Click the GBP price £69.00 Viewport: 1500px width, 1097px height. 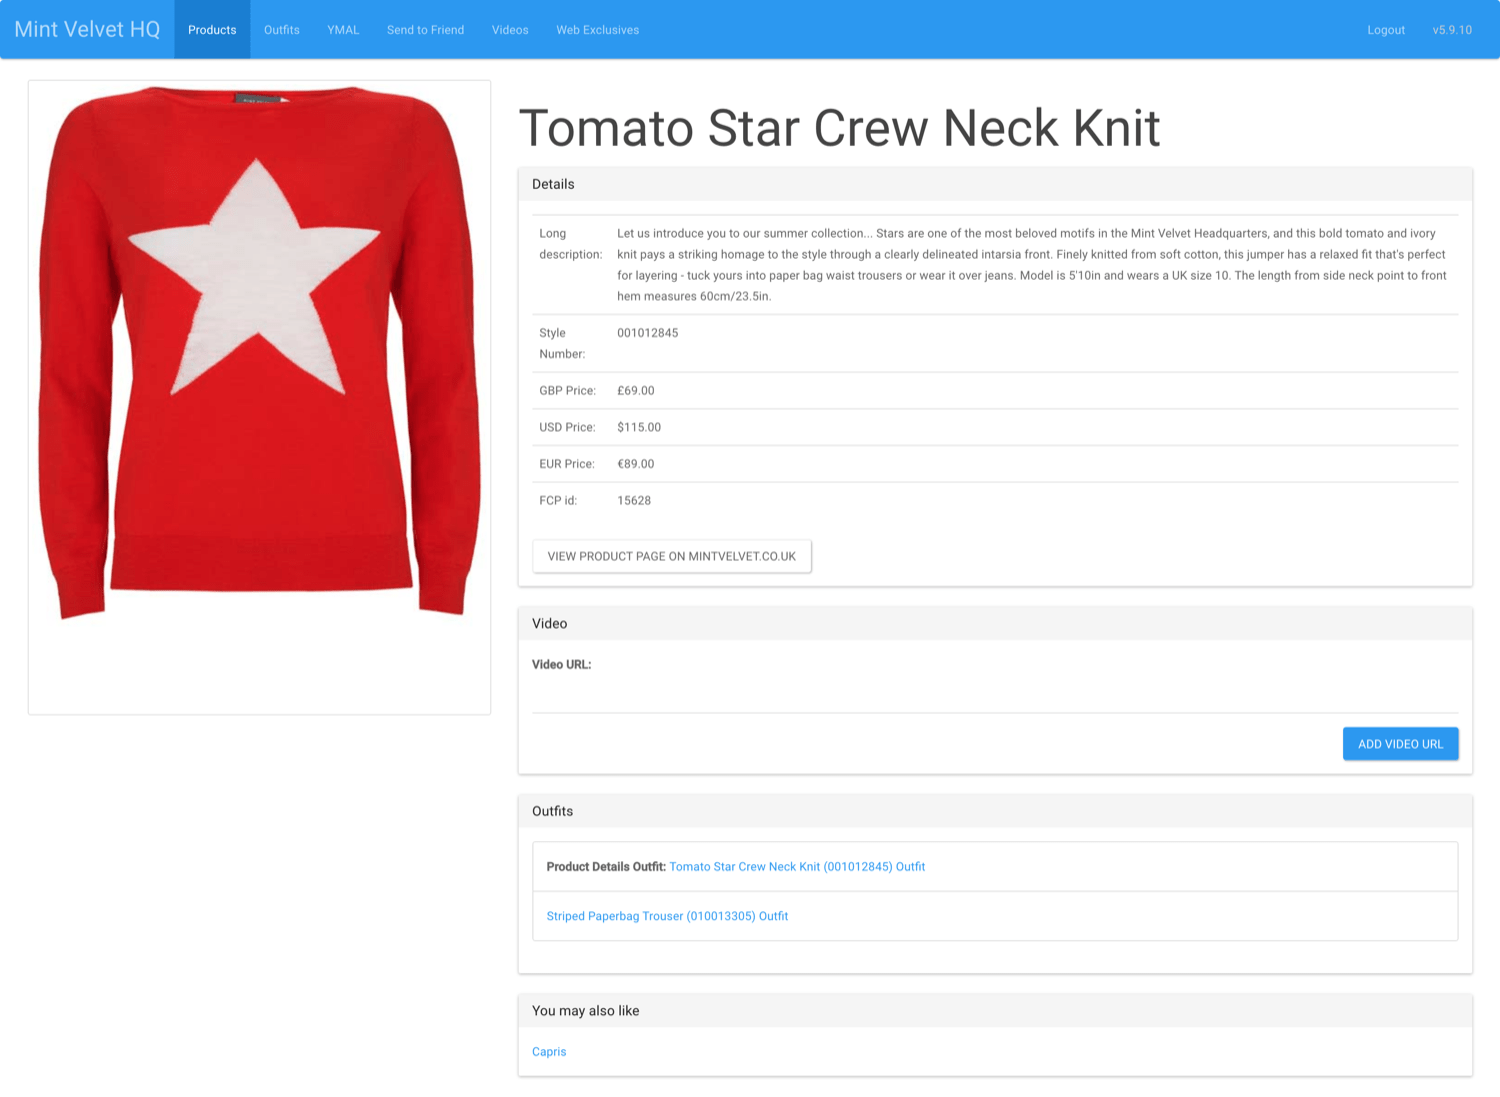[x=636, y=391]
